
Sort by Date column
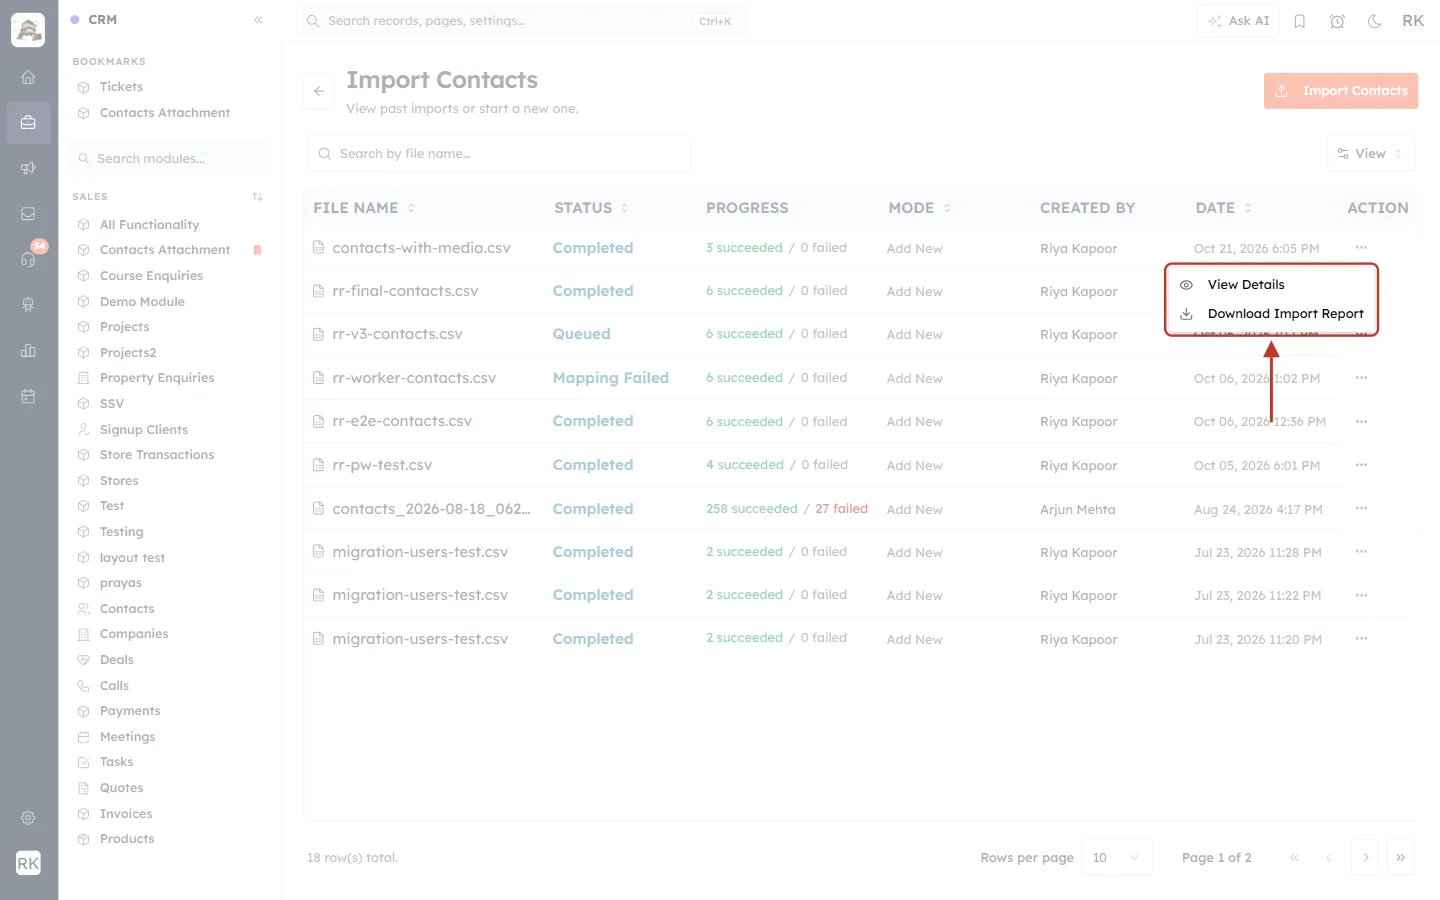pos(1224,208)
